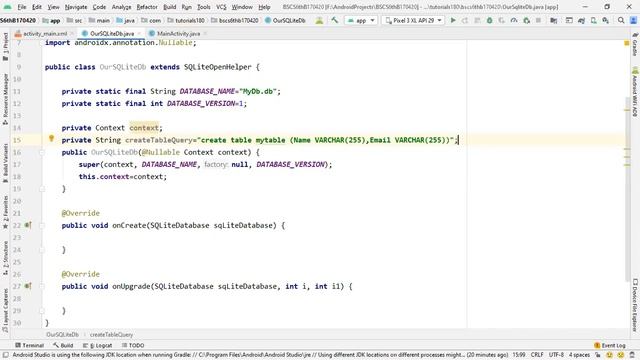Collapse the constructor fold marker on line 16
Screen dimensions: 640x360
coord(42,153)
